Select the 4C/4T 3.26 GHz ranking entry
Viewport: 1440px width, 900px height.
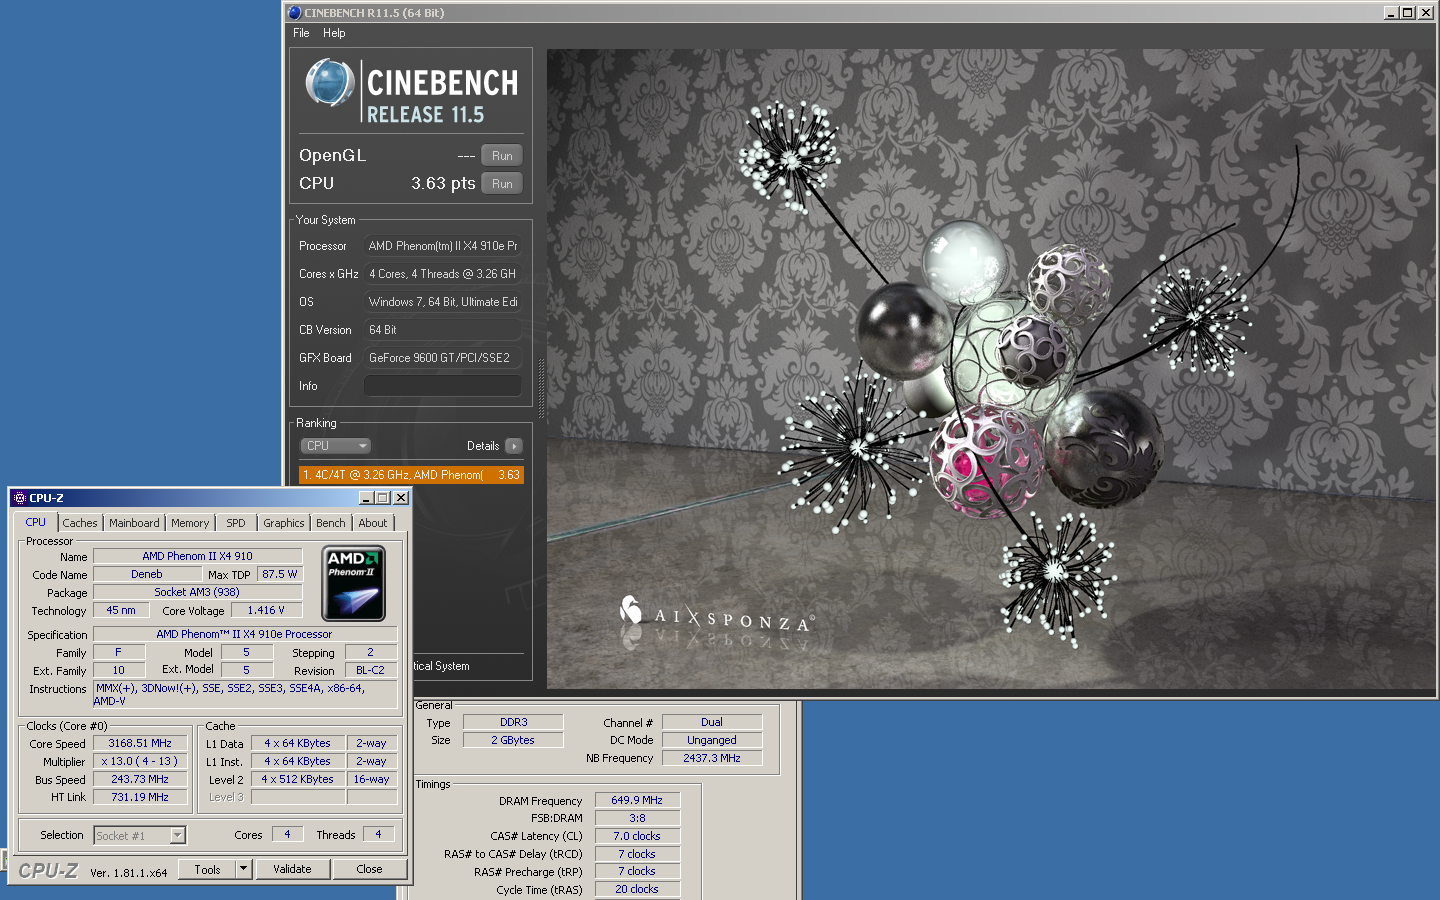(411, 475)
